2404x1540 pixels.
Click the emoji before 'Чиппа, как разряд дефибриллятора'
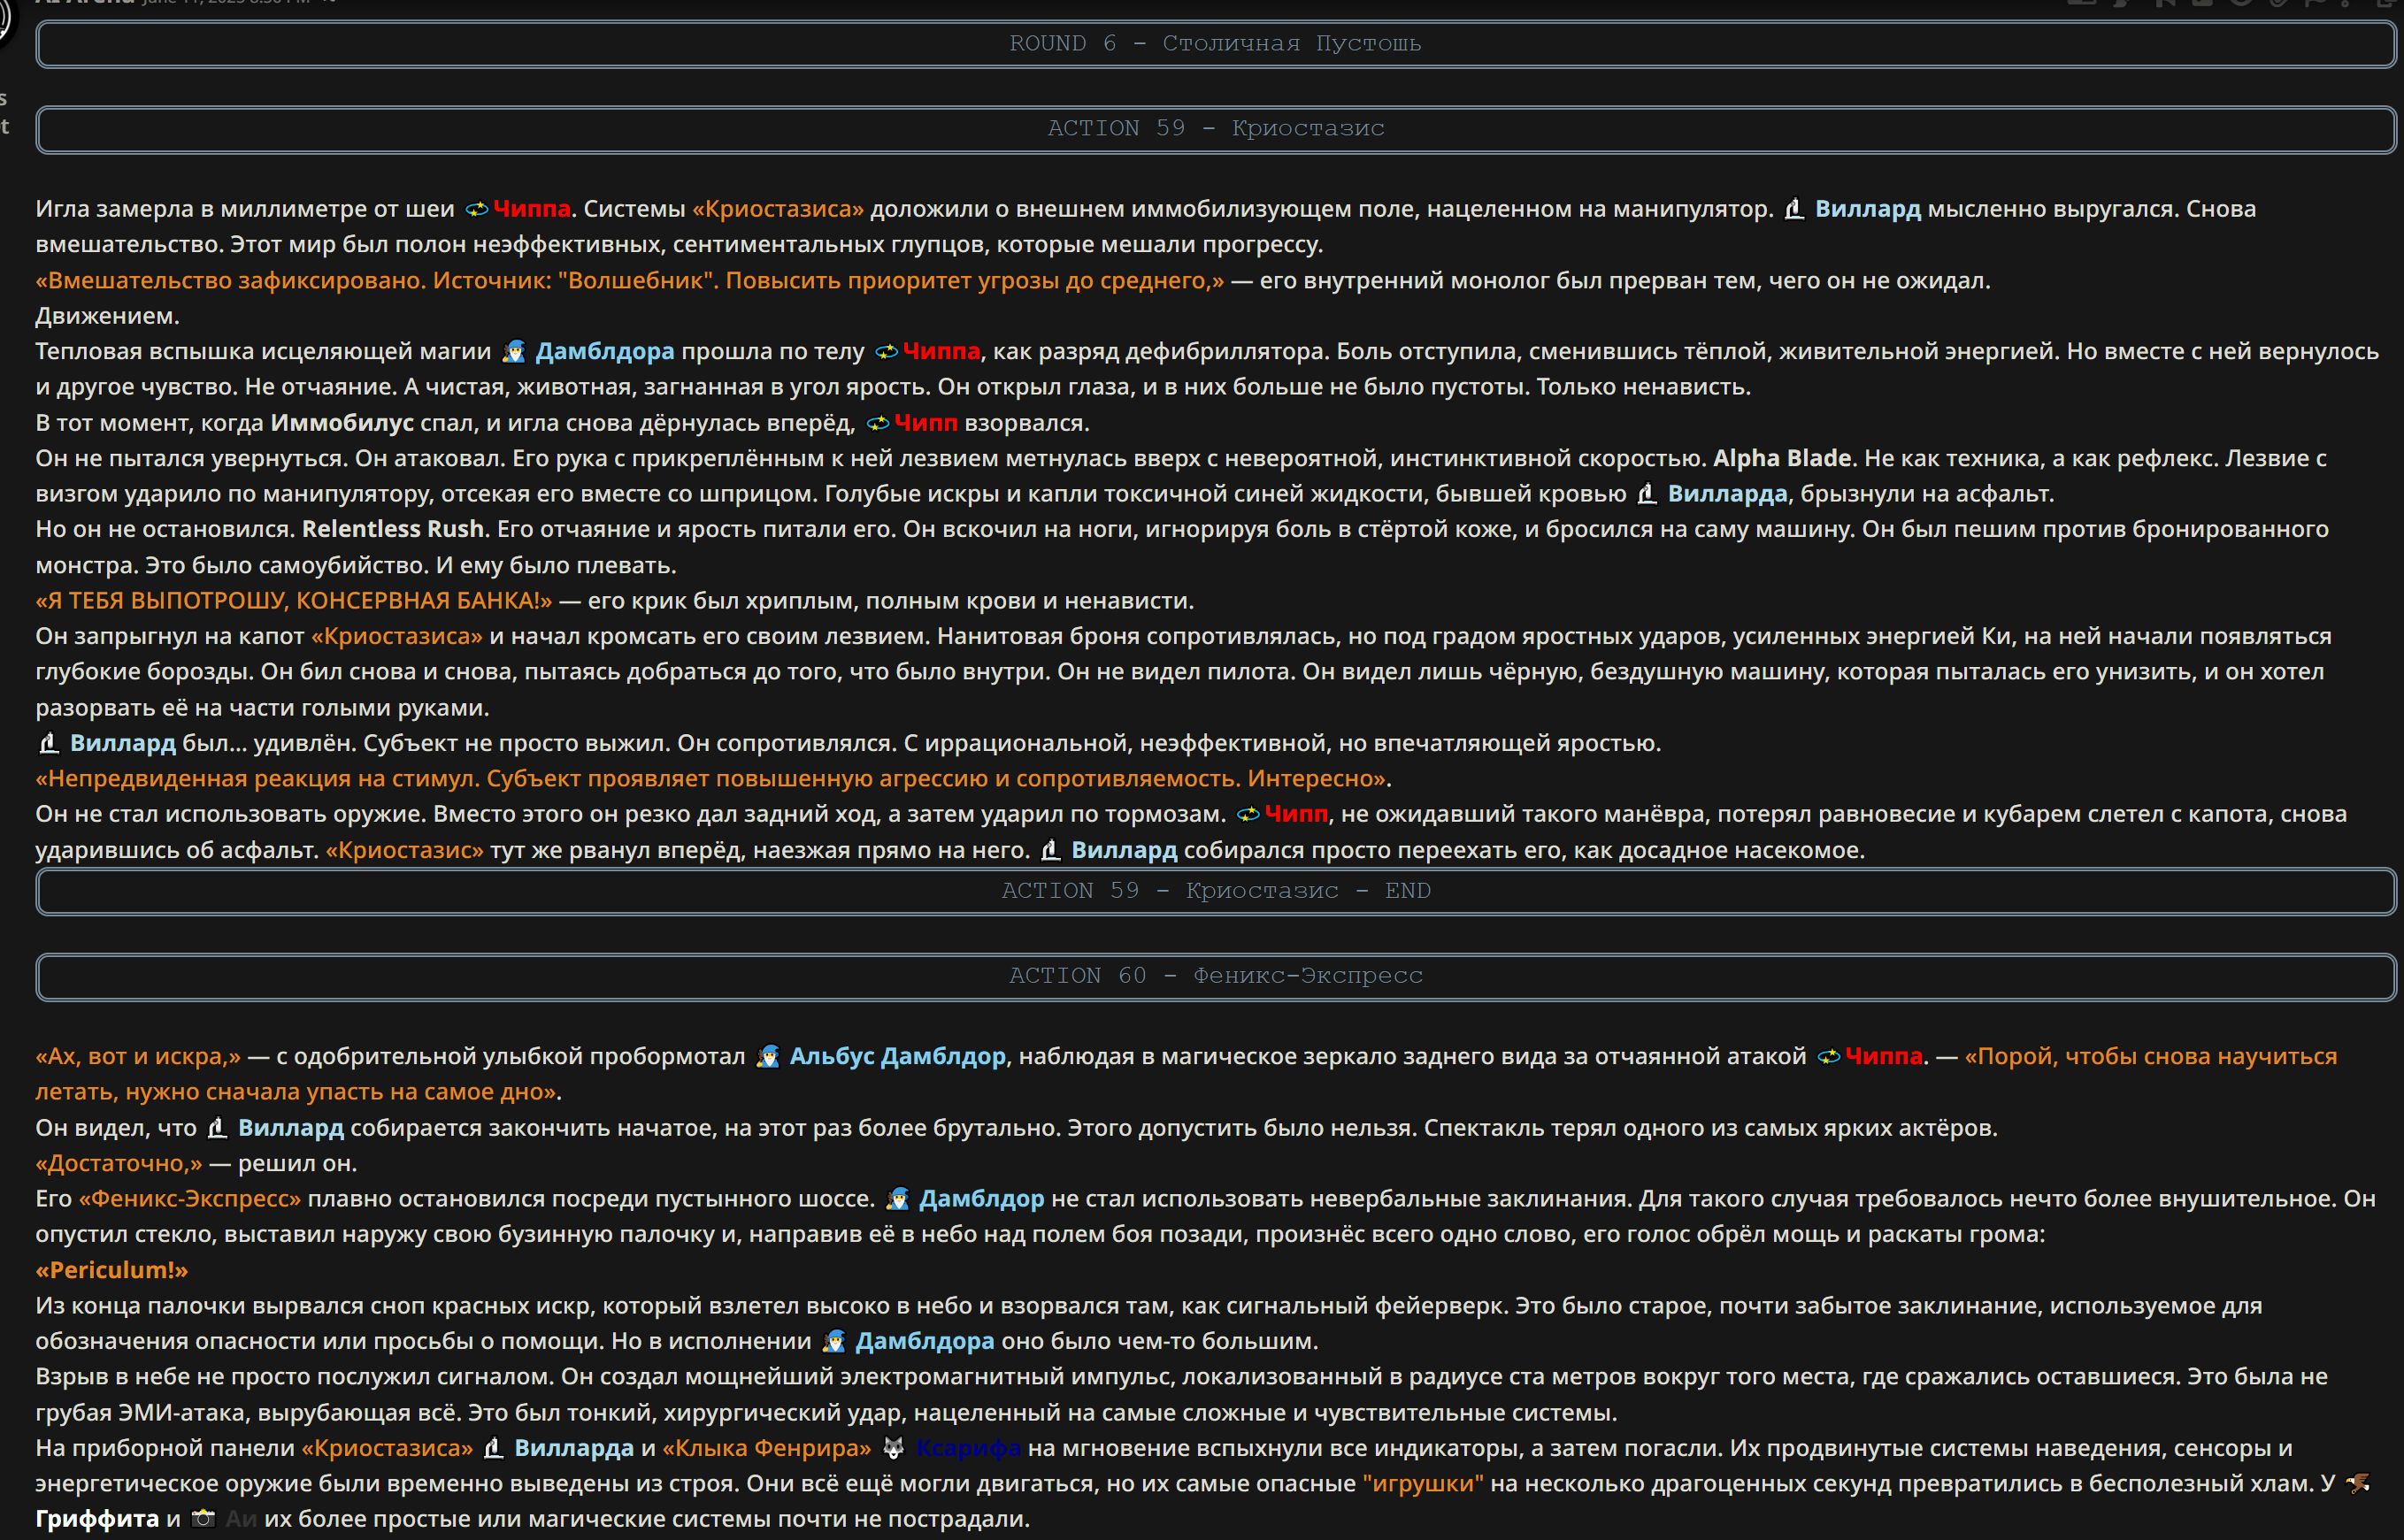[886, 352]
